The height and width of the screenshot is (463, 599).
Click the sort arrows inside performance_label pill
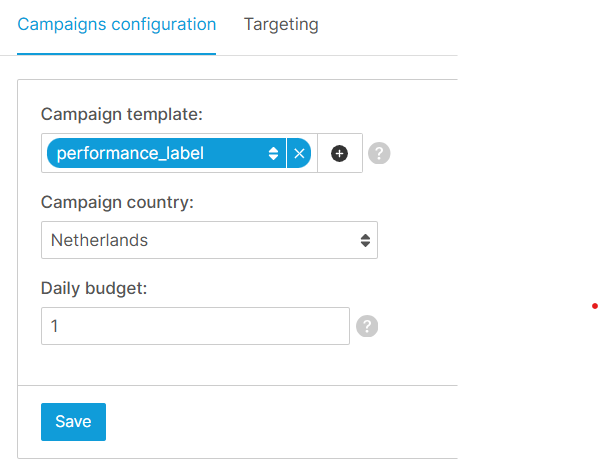(273, 153)
